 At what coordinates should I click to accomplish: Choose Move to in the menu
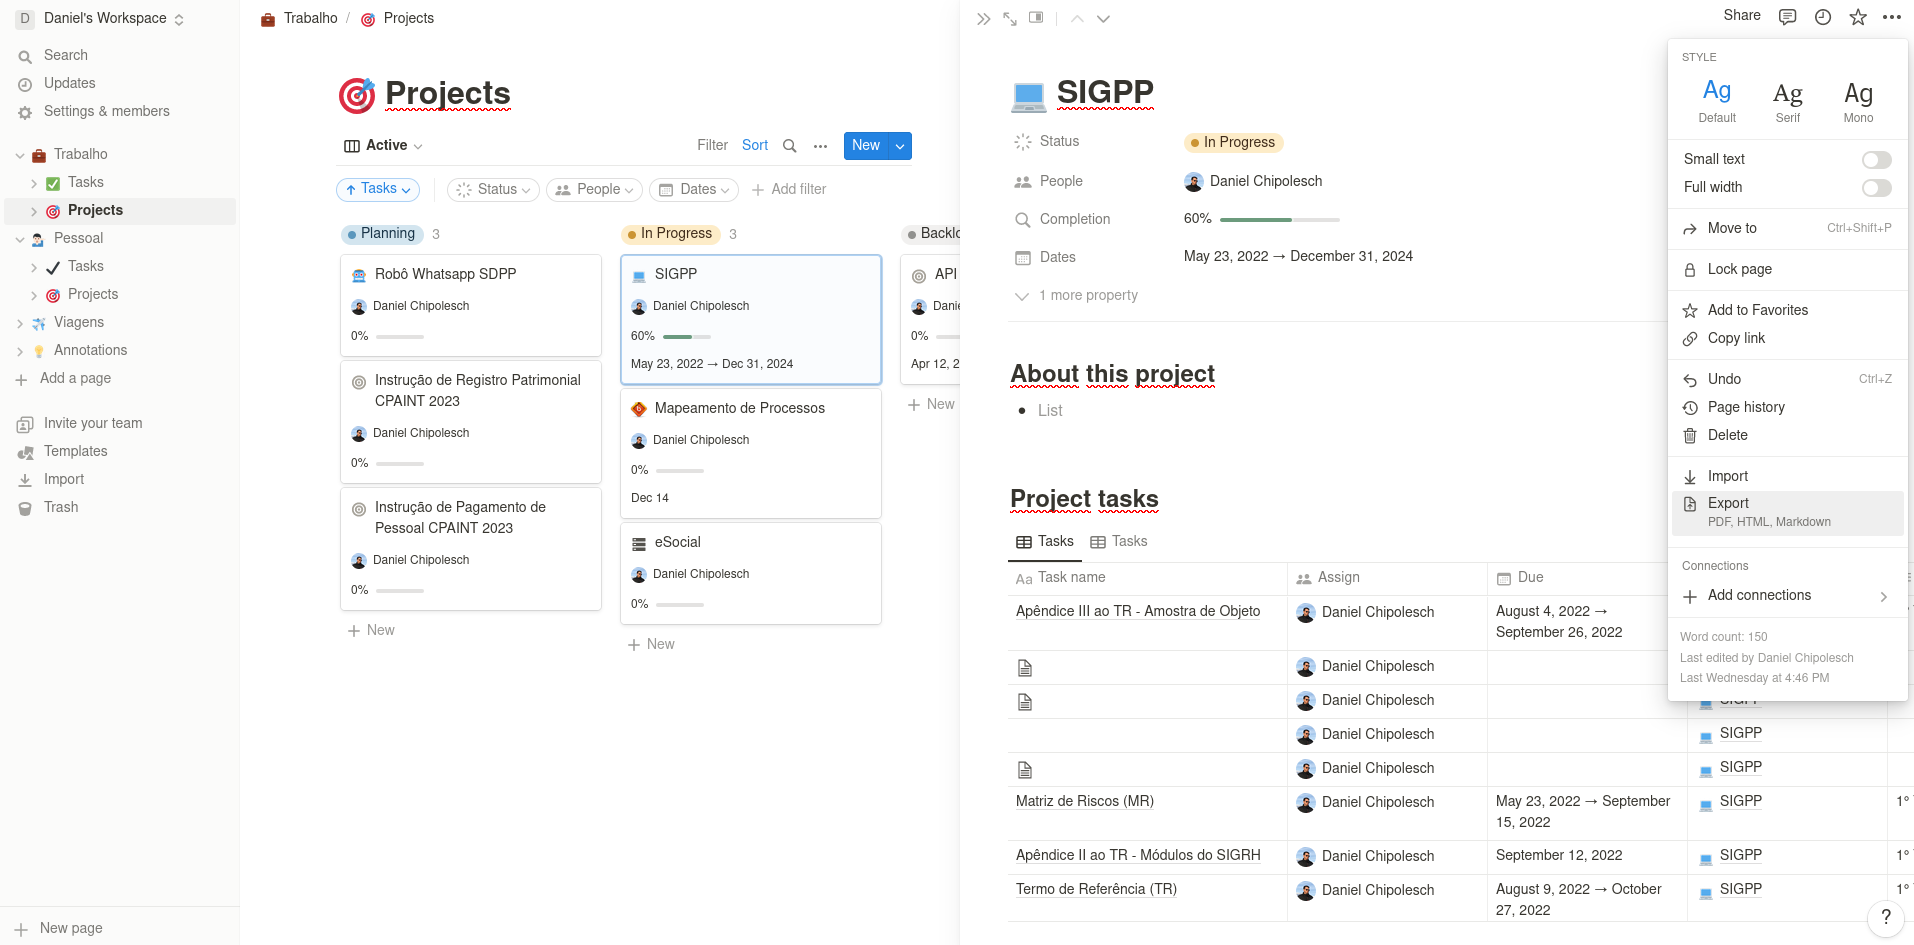point(1732,228)
